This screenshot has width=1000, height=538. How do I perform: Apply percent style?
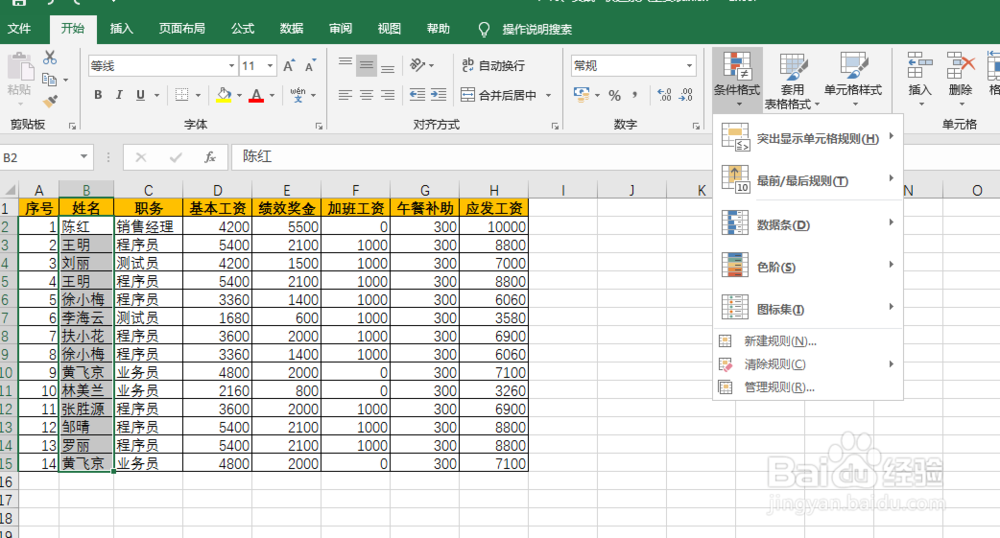[x=614, y=95]
